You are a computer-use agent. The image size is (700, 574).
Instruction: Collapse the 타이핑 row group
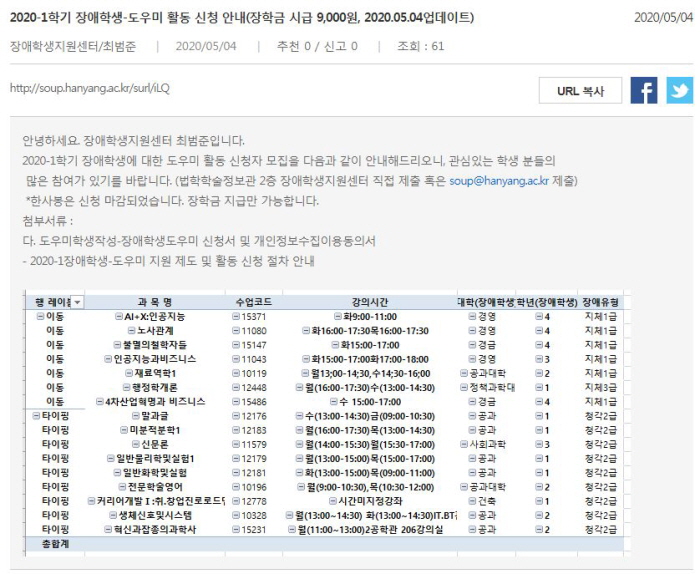(x=36, y=415)
